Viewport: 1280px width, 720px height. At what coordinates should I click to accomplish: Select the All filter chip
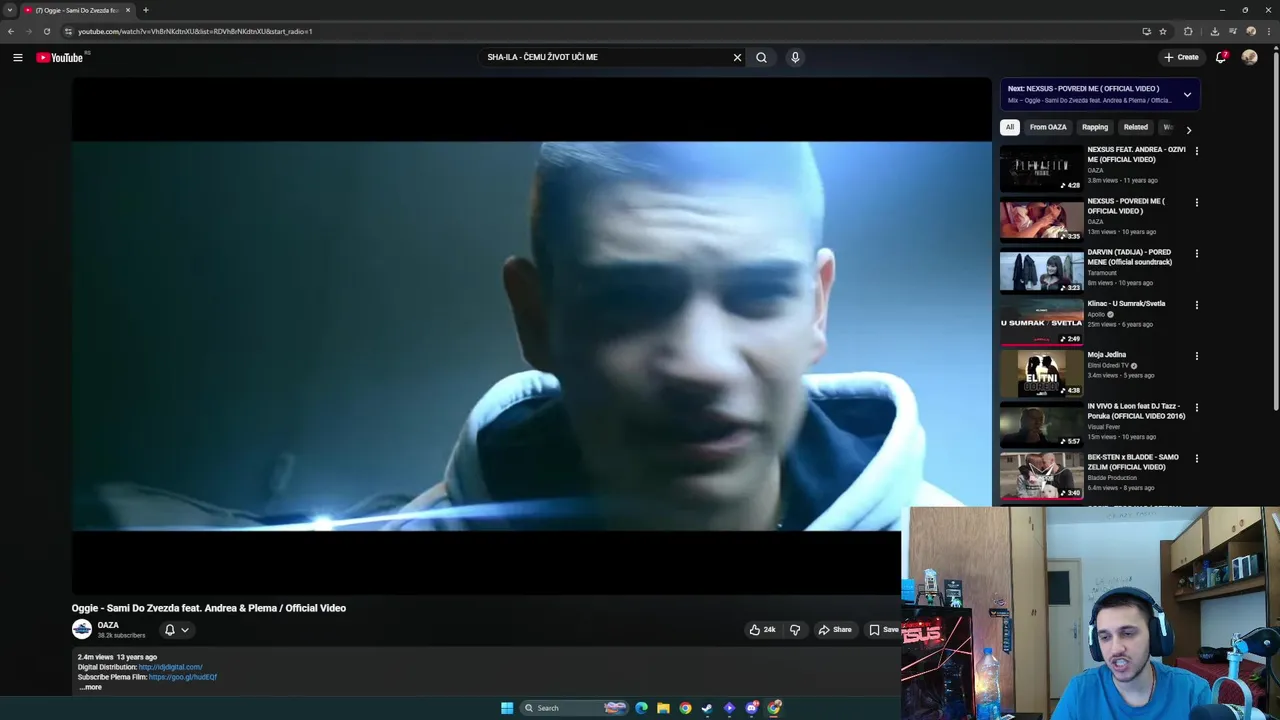(1010, 127)
